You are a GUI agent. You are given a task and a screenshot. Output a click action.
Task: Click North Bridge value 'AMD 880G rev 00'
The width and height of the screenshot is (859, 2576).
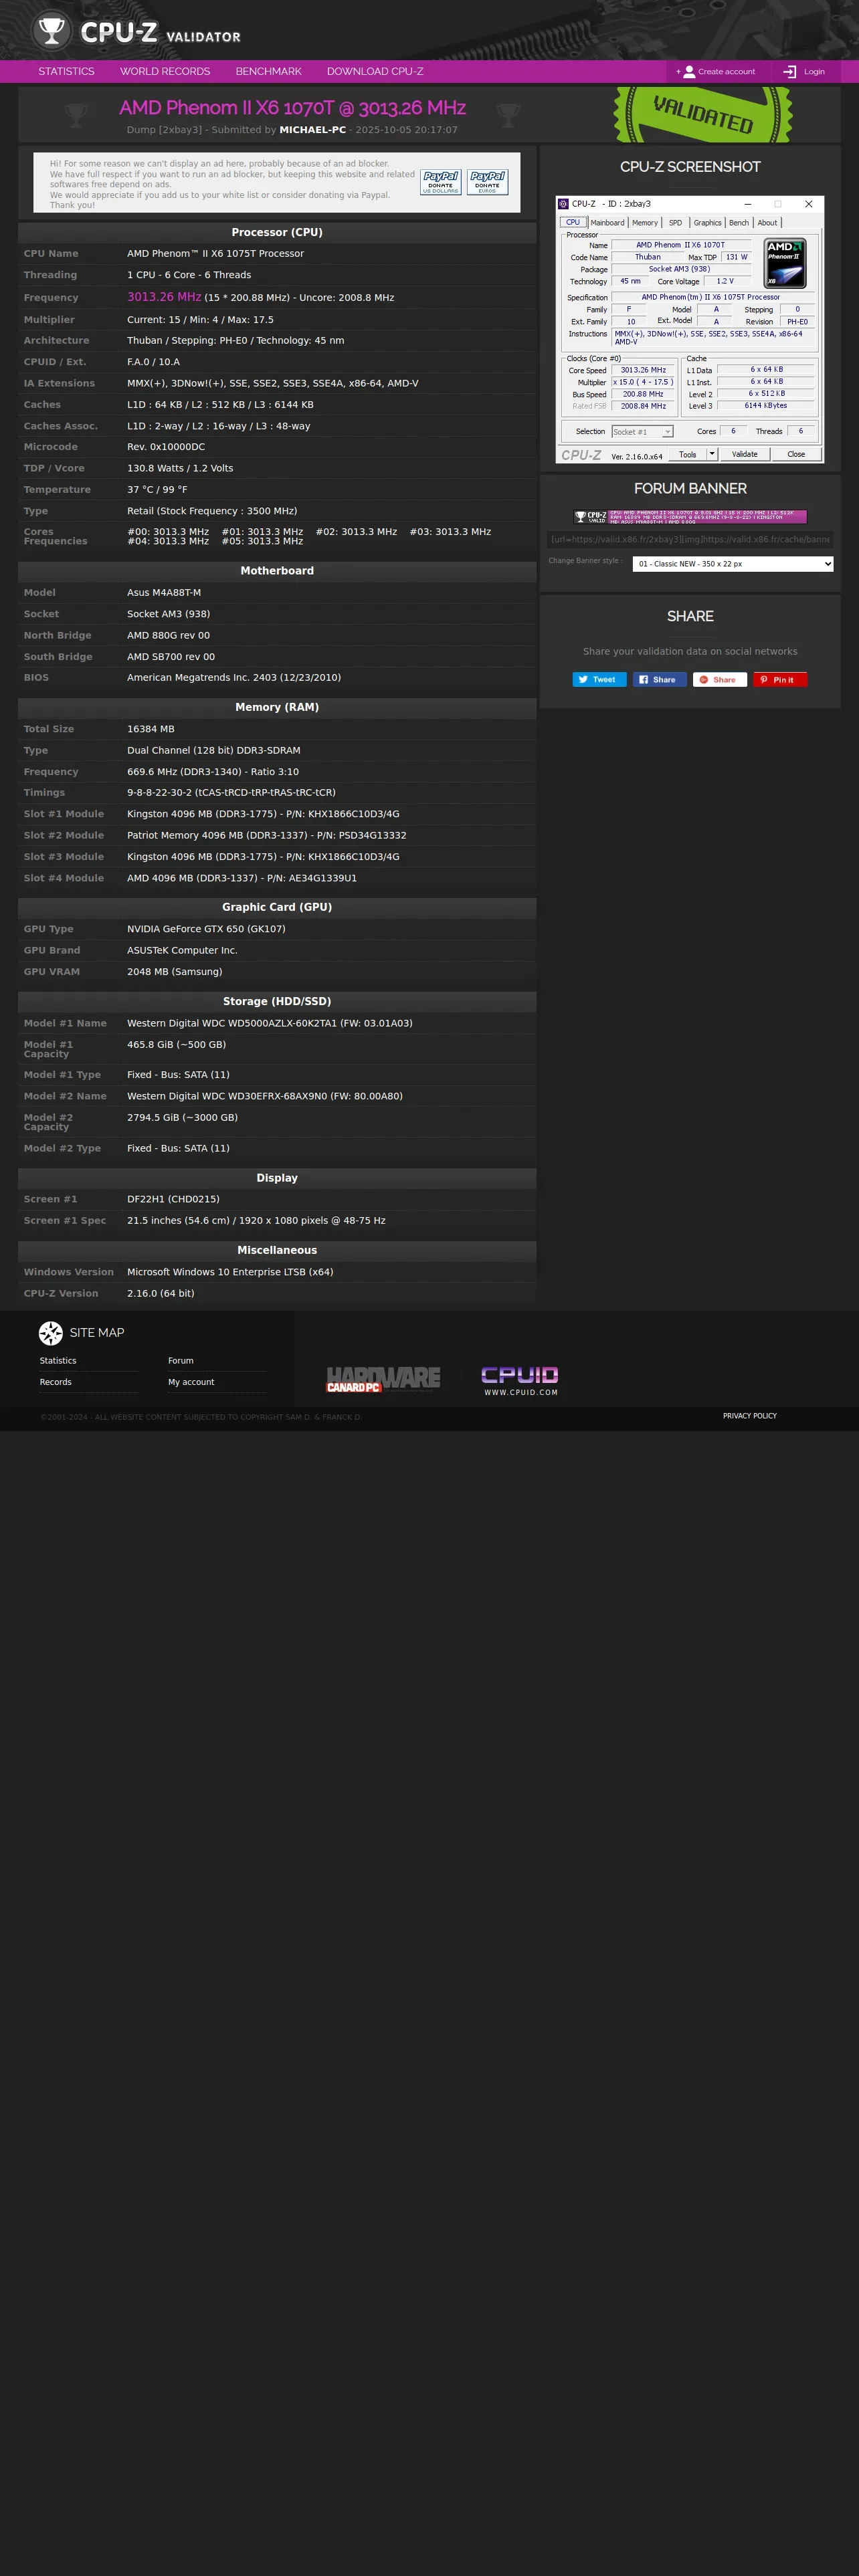[169, 636]
